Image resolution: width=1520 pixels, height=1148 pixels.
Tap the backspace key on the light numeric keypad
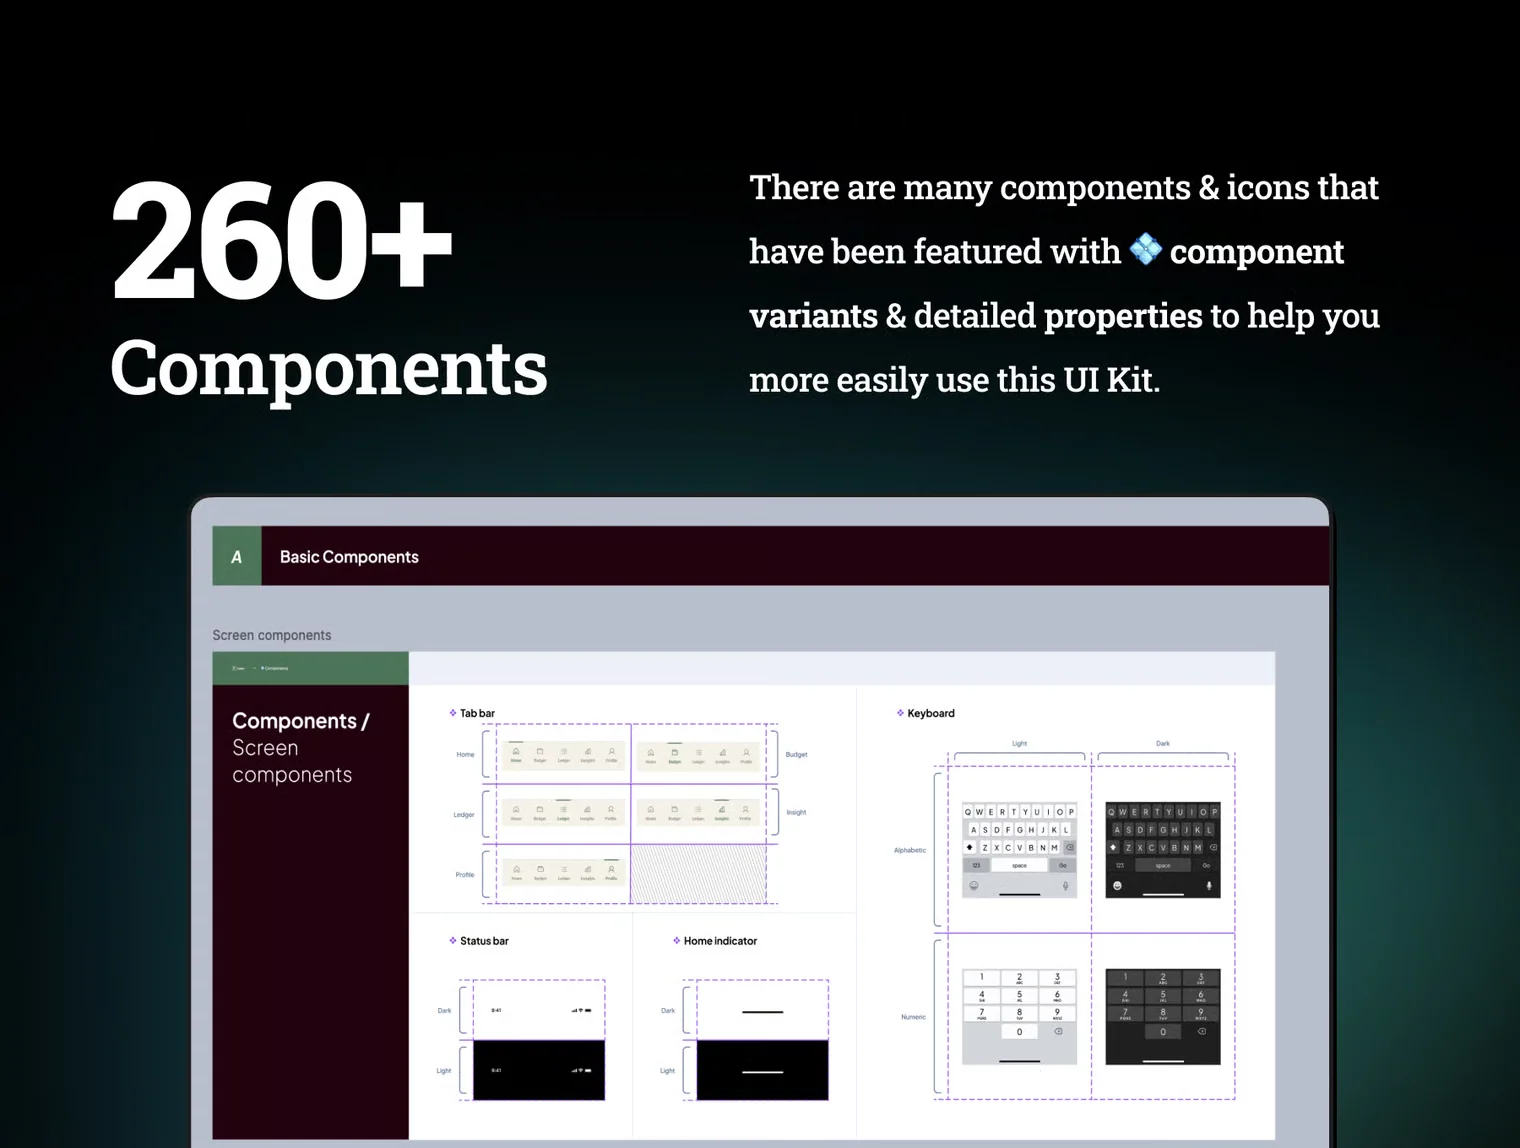[1058, 1031]
